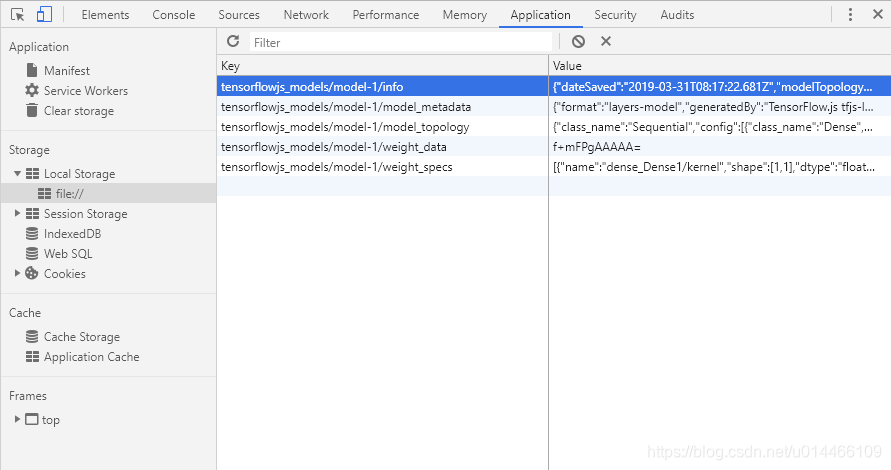The height and width of the screenshot is (470, 891).
Task: Refresh the storage table
Action: point(233,41)
